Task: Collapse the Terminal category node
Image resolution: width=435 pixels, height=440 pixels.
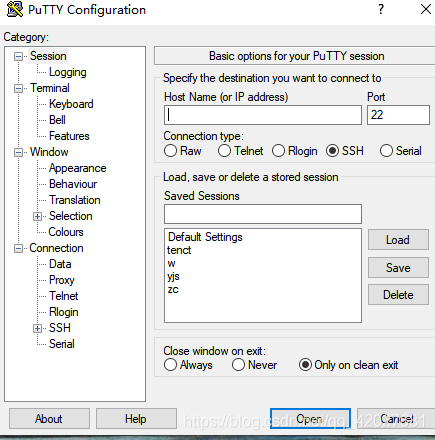Action: (x=19, y=89)
